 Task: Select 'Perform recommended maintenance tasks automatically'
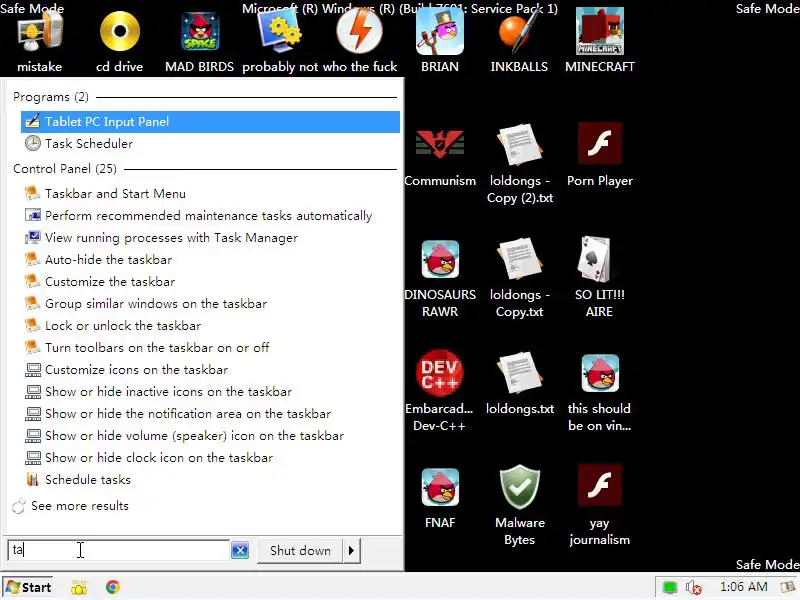(x=210, y=216)
